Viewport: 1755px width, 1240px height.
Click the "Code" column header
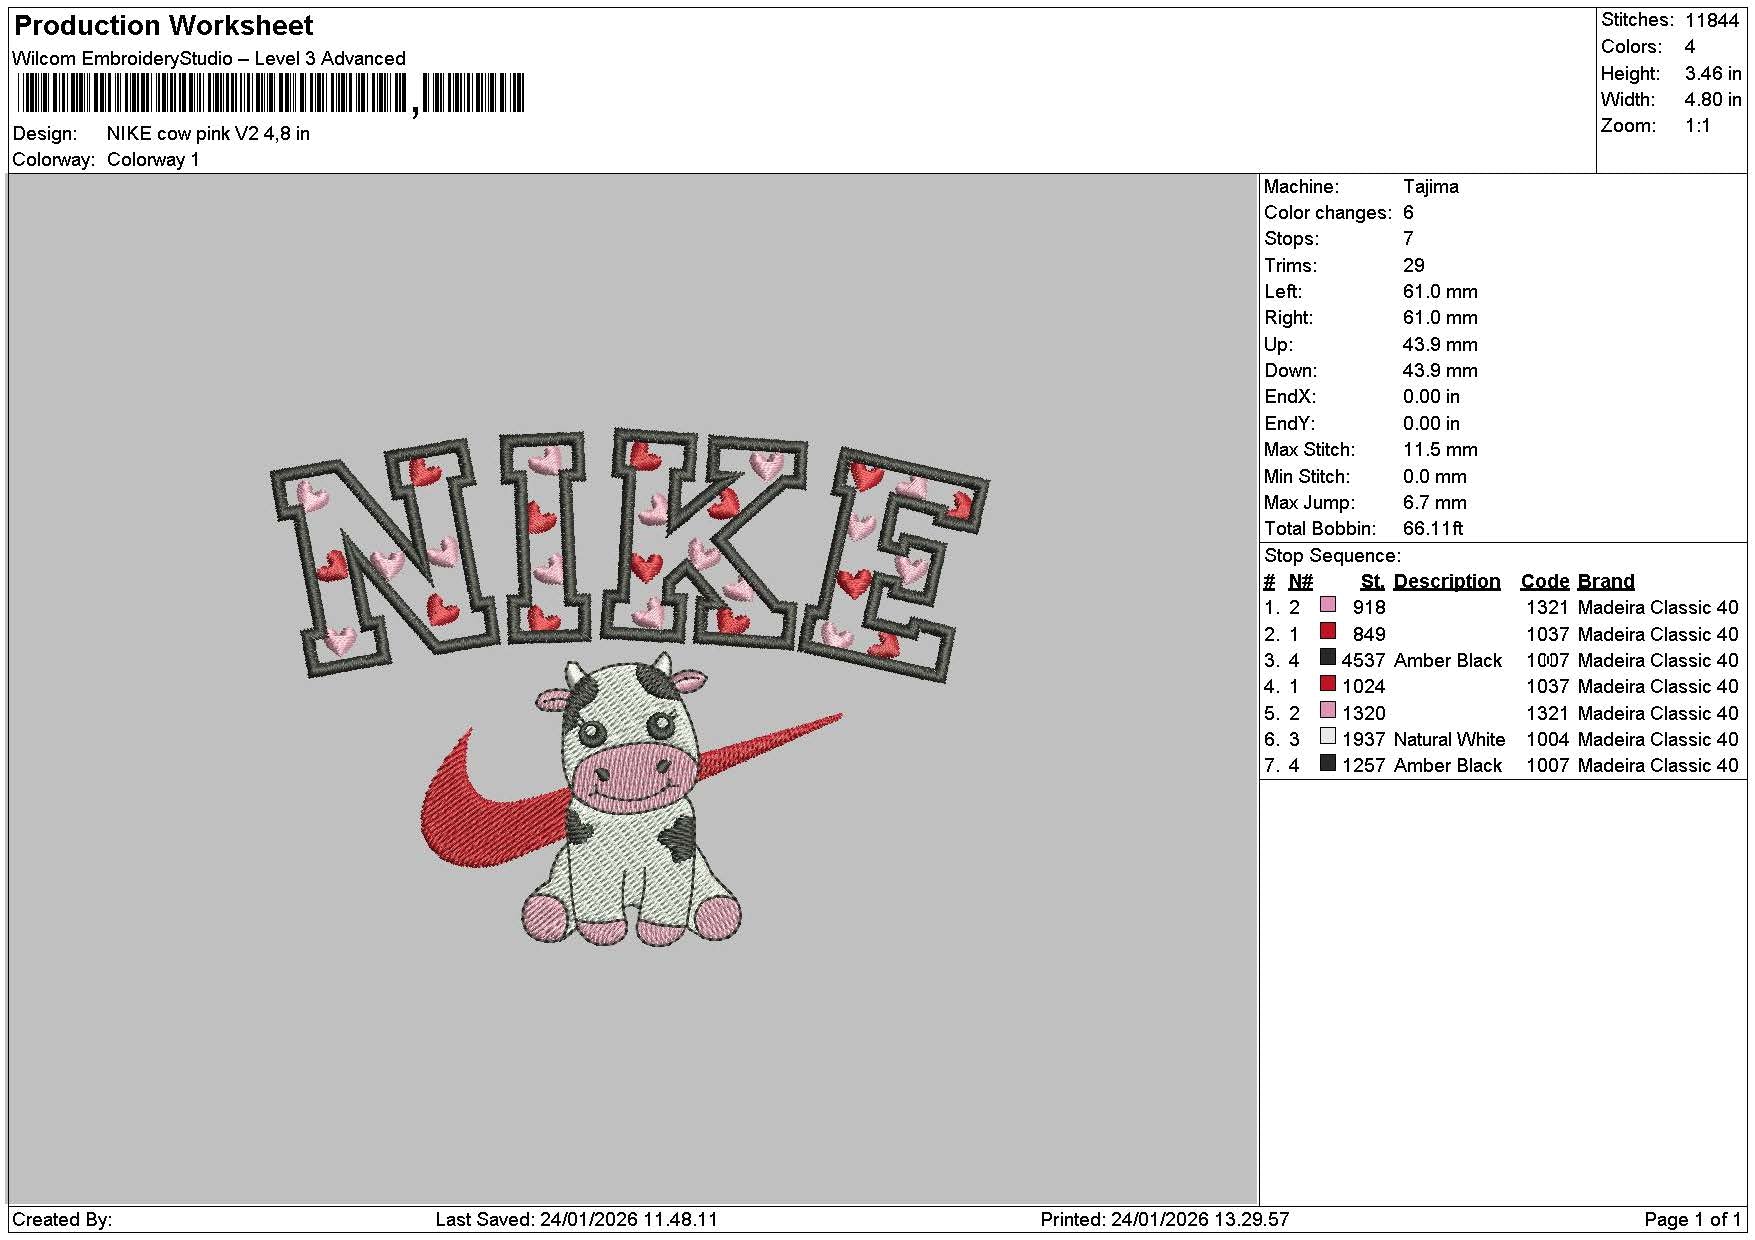(x=1545, y=582)
